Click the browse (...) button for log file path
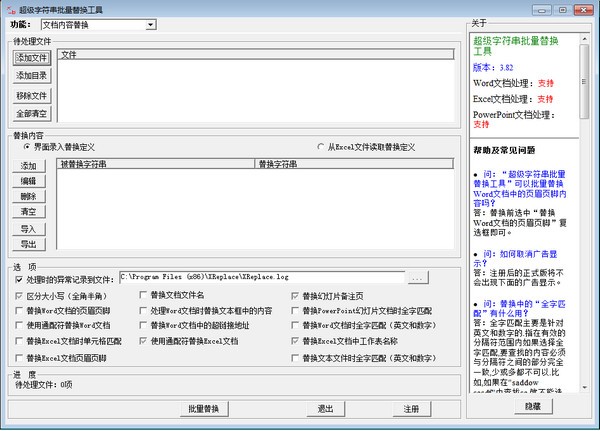Viewport: 600px width, 431px height. (x=418, y=277)
